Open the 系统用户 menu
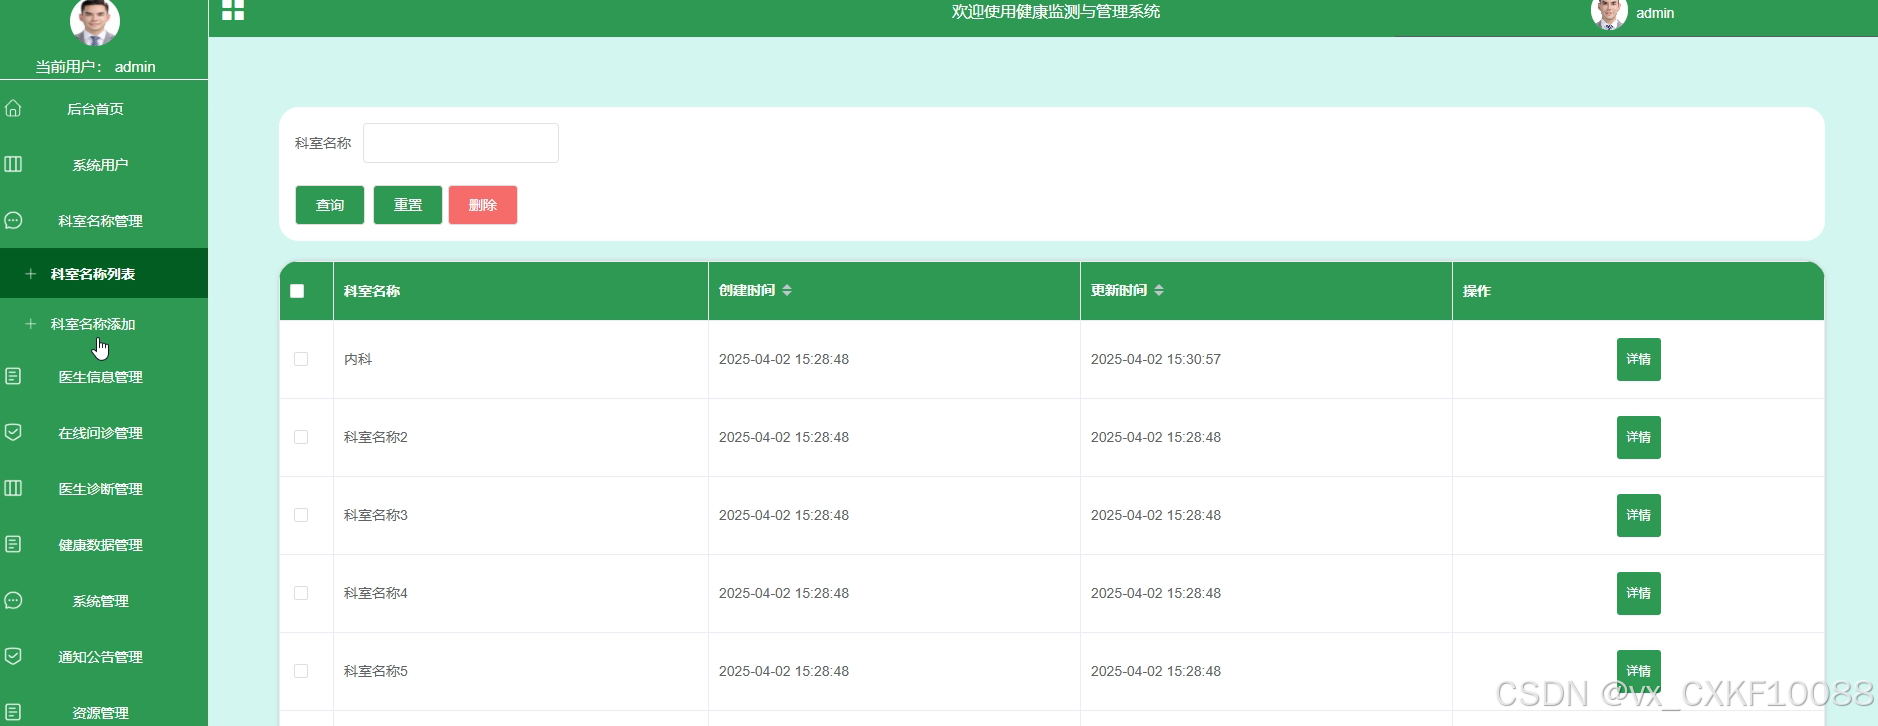This screenshot has width=1878, height=726. [104, 164]
